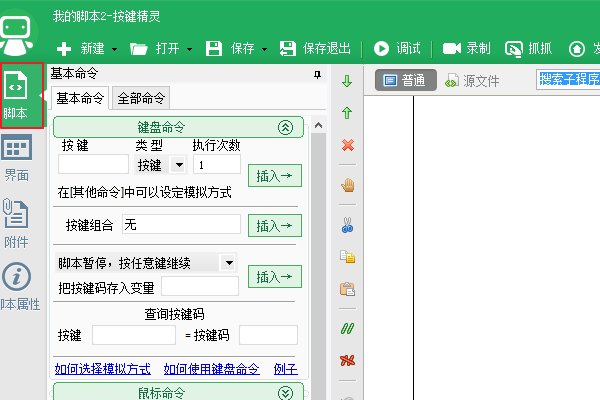Click the 执行次数 field

(217, 164)
